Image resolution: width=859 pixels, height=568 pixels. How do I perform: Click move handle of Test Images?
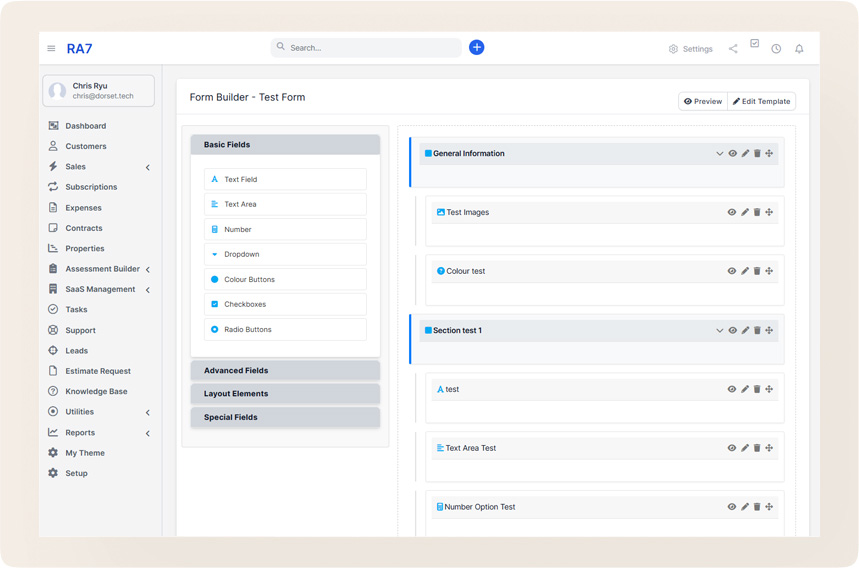coord(769,212)
